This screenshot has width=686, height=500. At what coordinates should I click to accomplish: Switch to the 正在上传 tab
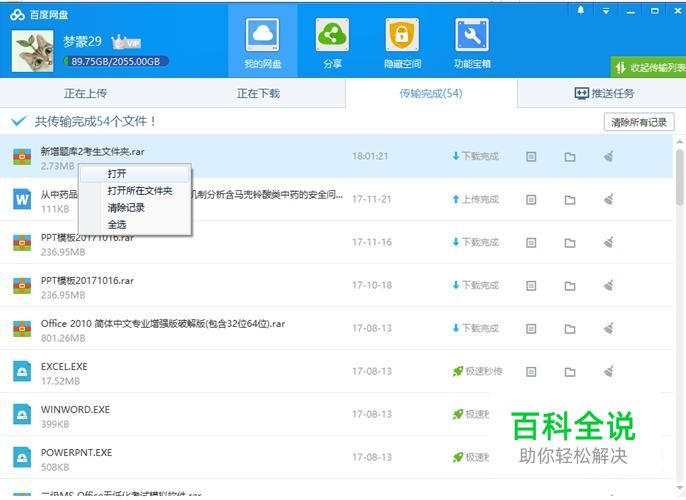[x=86, y=93]
